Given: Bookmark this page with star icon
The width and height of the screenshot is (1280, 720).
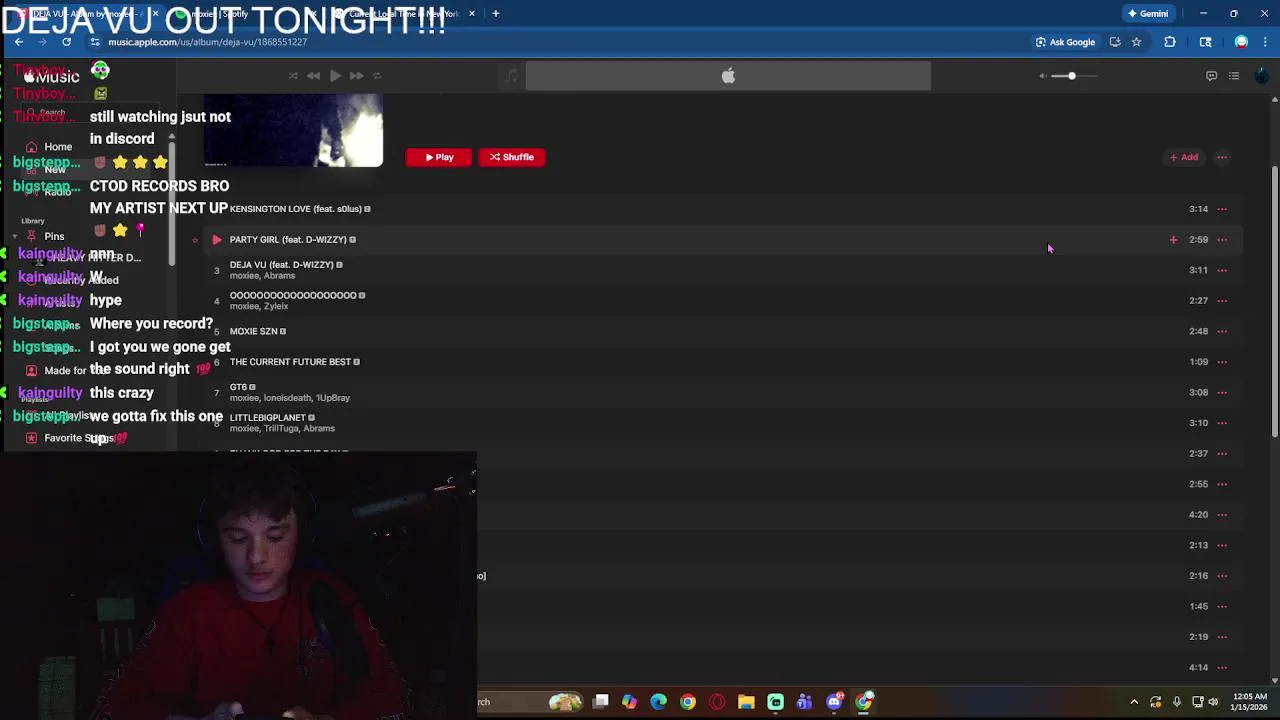Looking at the screenshot, I should [1137, 42].
